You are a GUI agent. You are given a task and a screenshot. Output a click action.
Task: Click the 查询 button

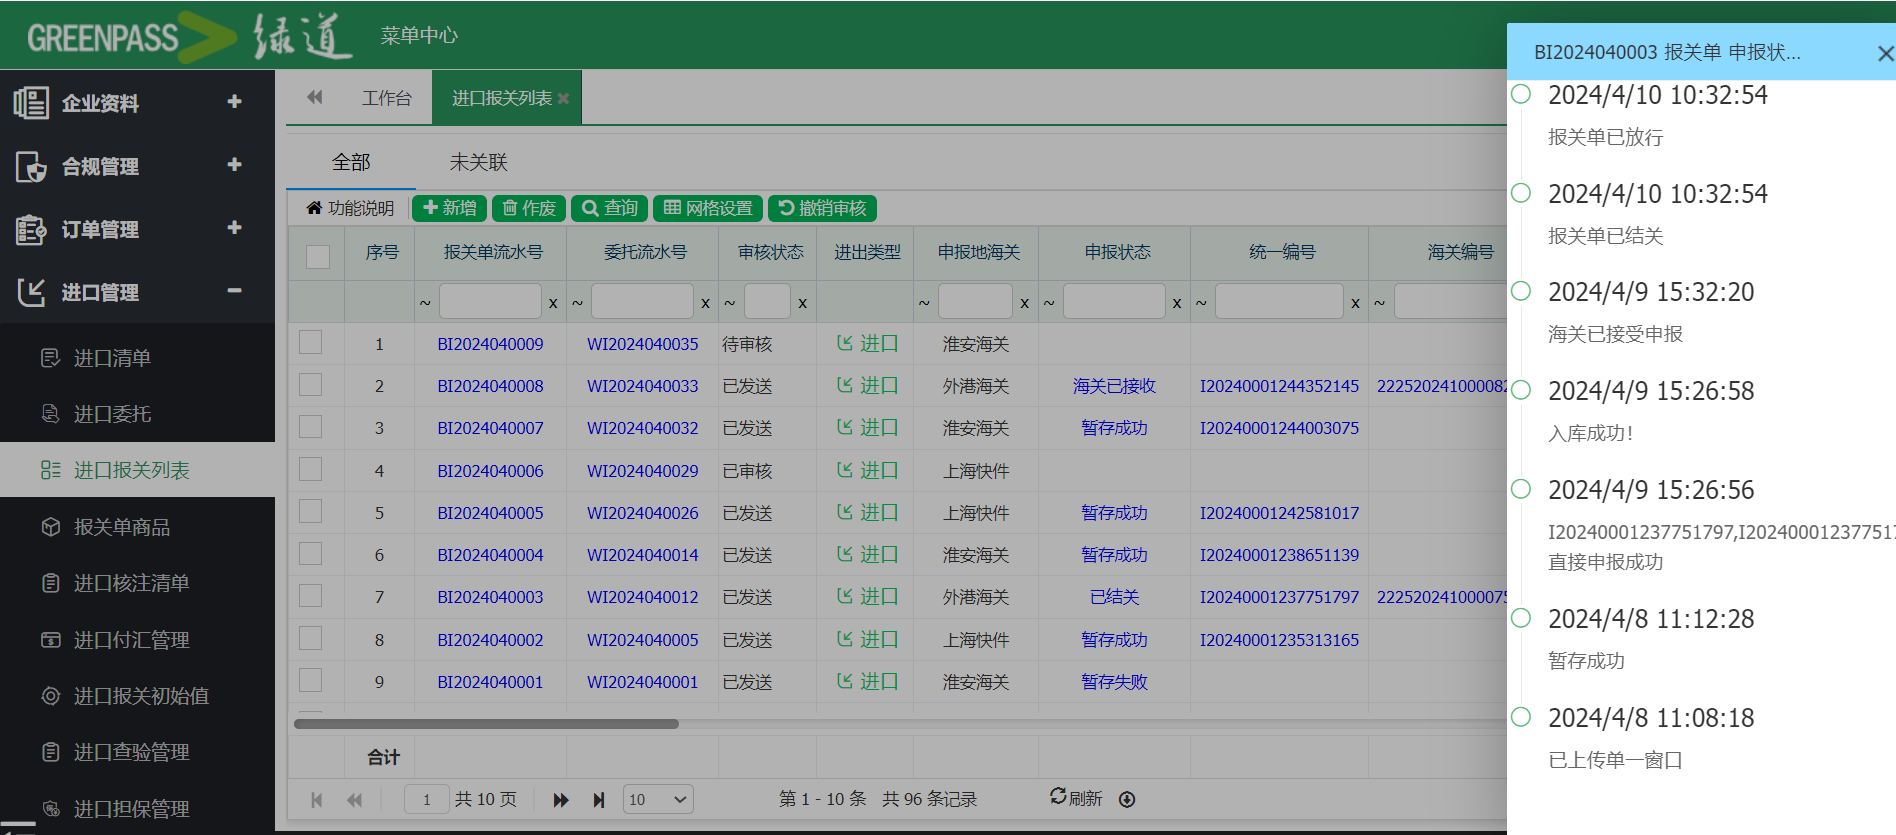(610, 208)
